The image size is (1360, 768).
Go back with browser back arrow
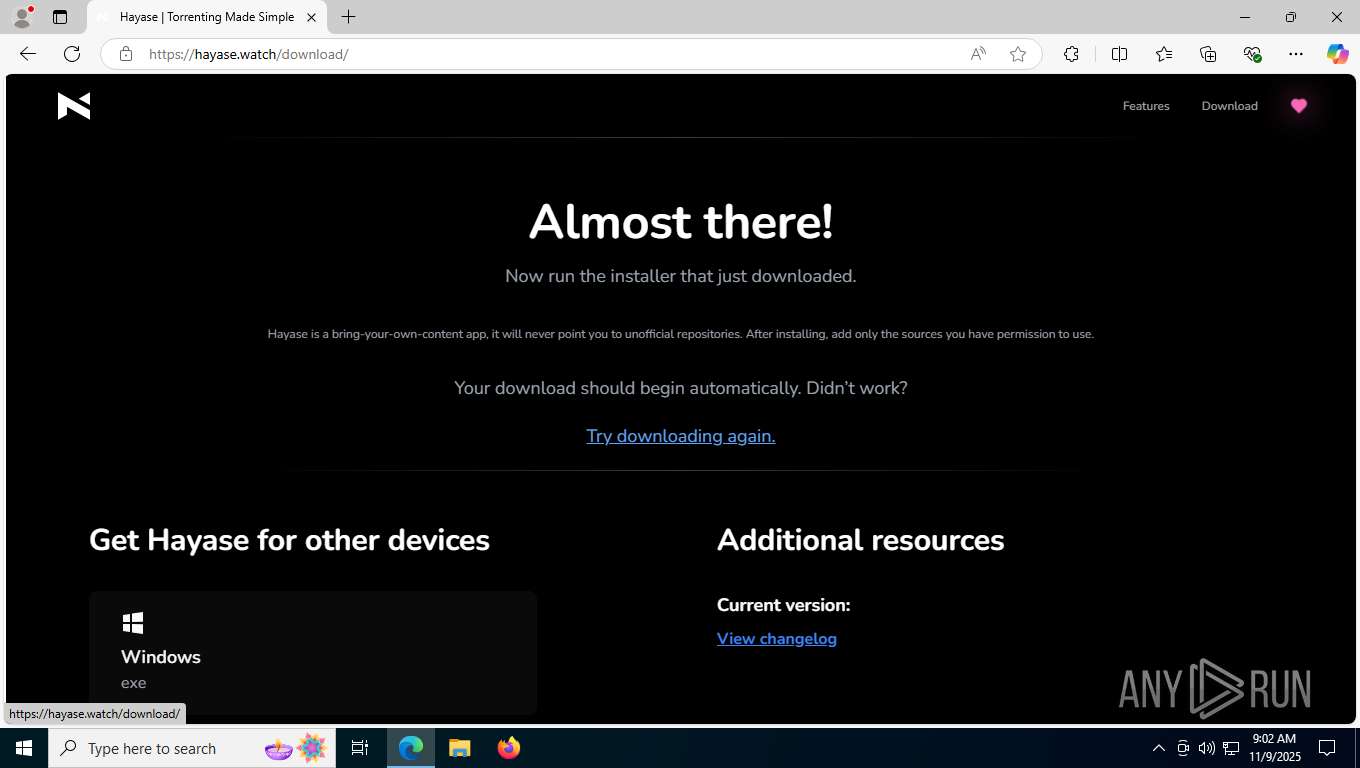click(28, 54)
